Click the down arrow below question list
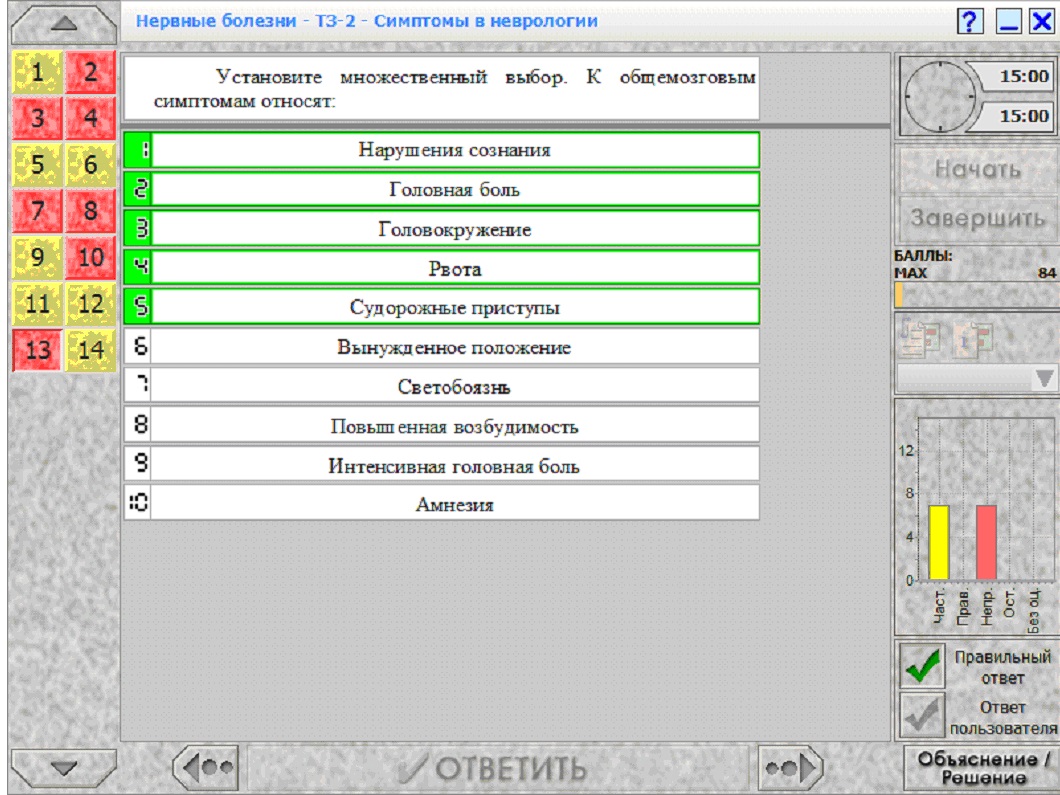The width and height of the screenshot is (1060, 795). [64, 768]
